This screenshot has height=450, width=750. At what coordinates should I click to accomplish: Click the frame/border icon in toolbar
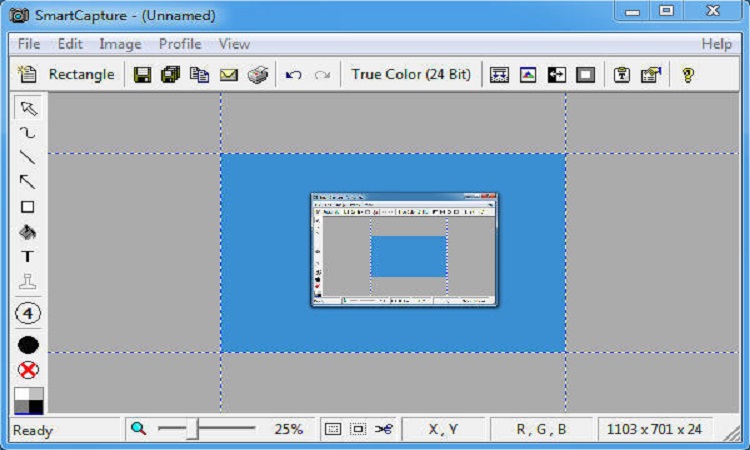click(x=585, y=75)
